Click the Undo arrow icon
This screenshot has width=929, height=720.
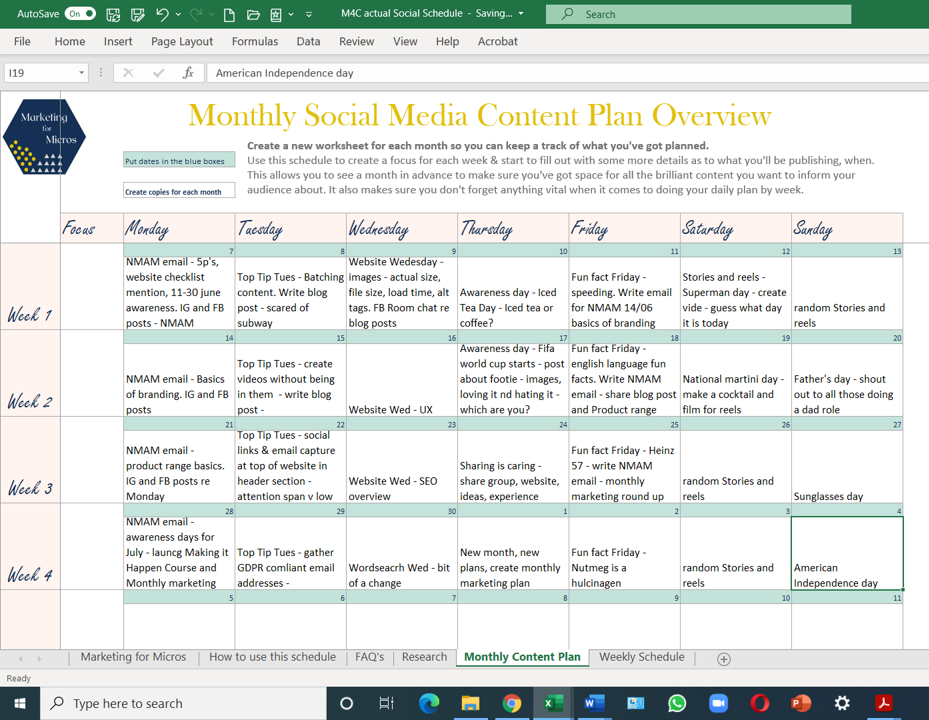[x=162, y=14]
